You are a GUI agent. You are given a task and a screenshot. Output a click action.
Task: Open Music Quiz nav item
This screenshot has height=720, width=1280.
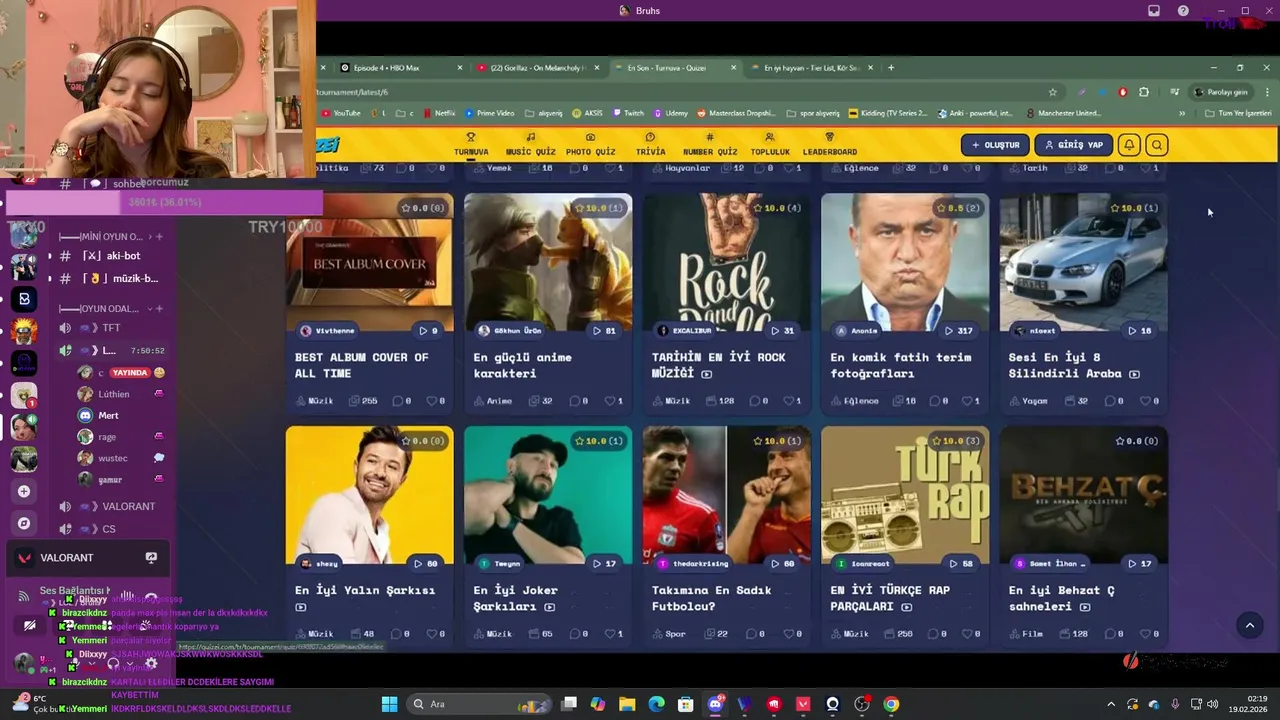(x=530, y=144)
